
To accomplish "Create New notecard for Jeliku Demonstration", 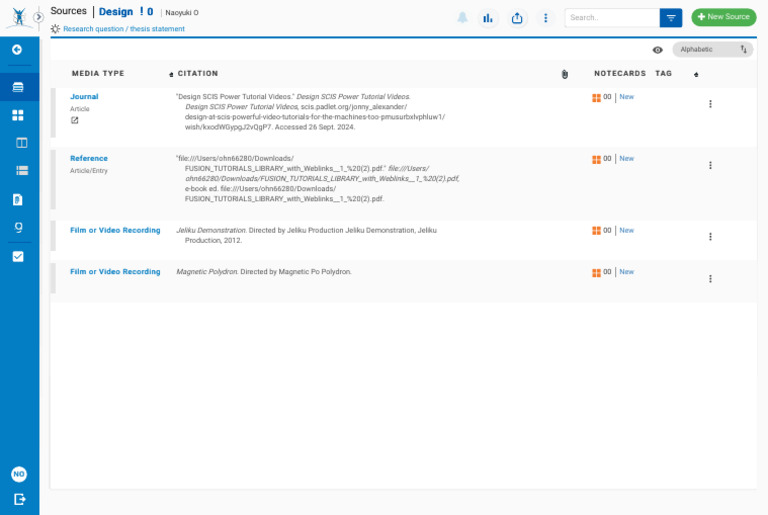I will click(x=626, y=230).
